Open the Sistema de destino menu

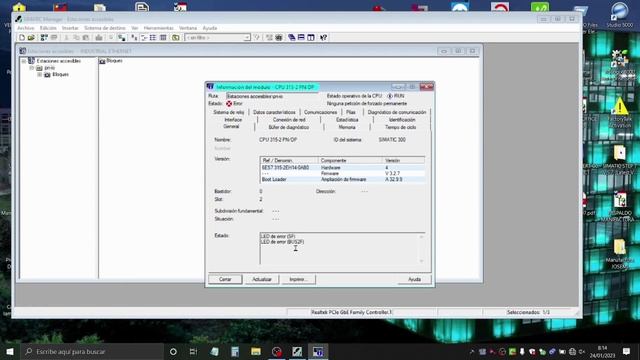click(x=105, y=28)
